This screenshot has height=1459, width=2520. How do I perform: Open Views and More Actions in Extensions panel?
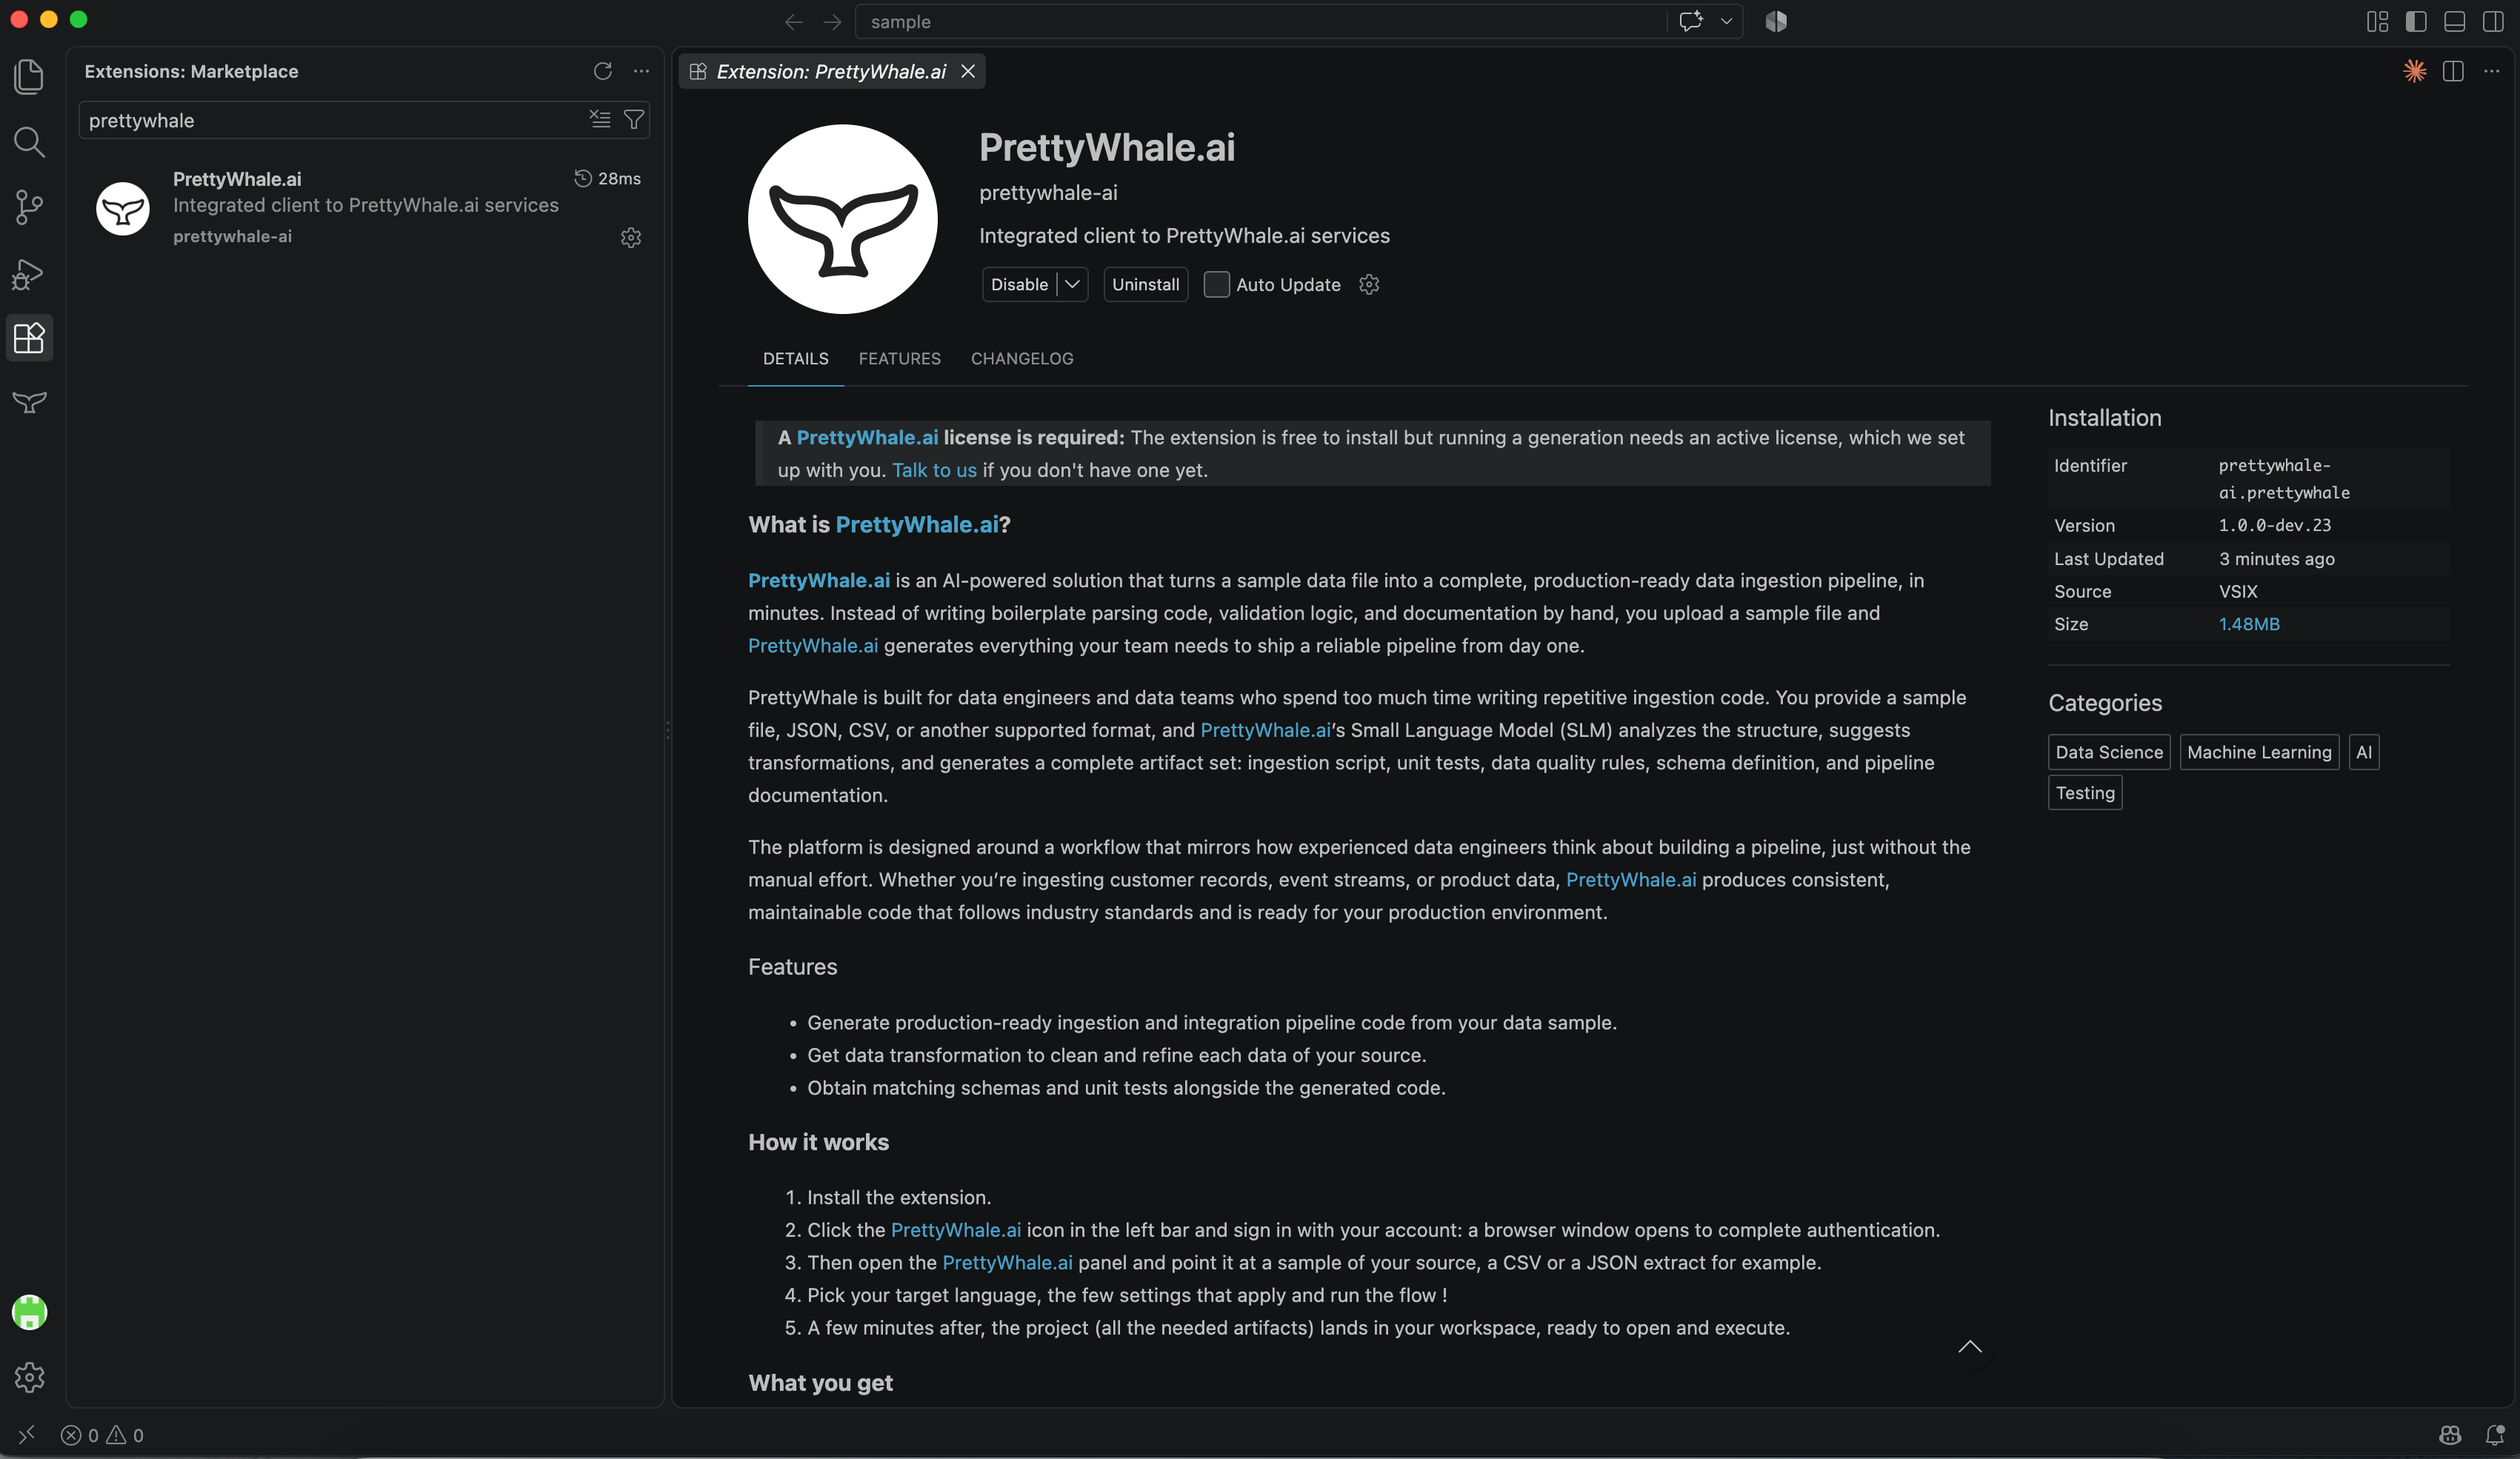coord(641,71)
